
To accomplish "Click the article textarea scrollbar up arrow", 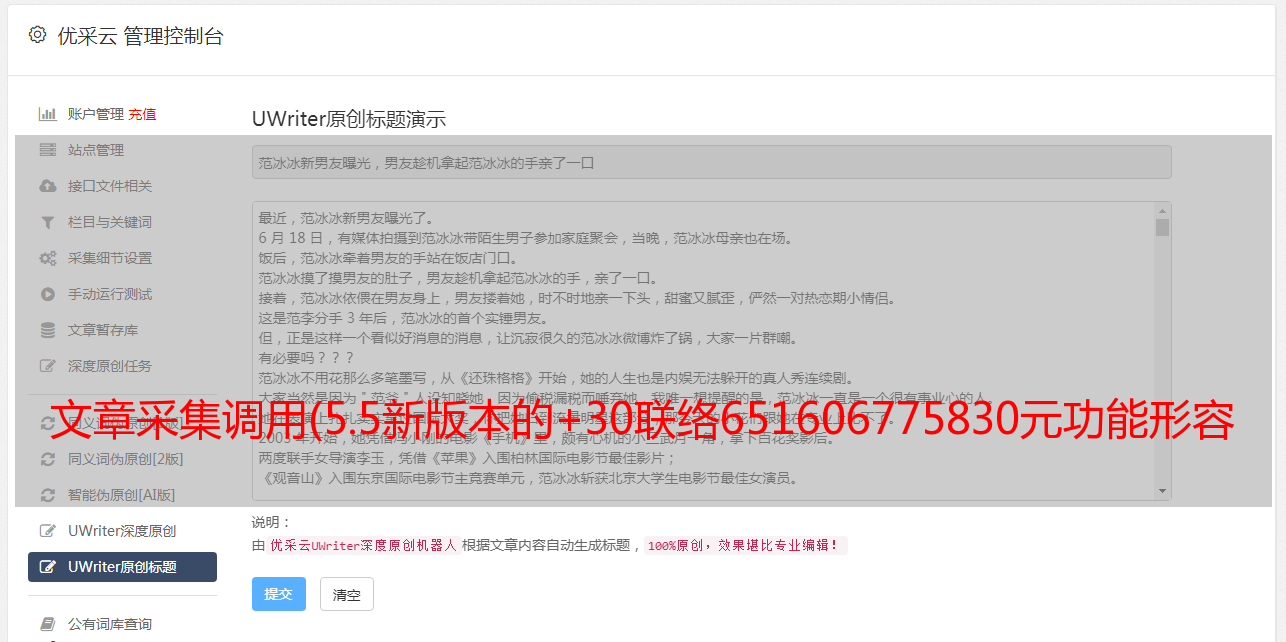I will click(1162, 211).
